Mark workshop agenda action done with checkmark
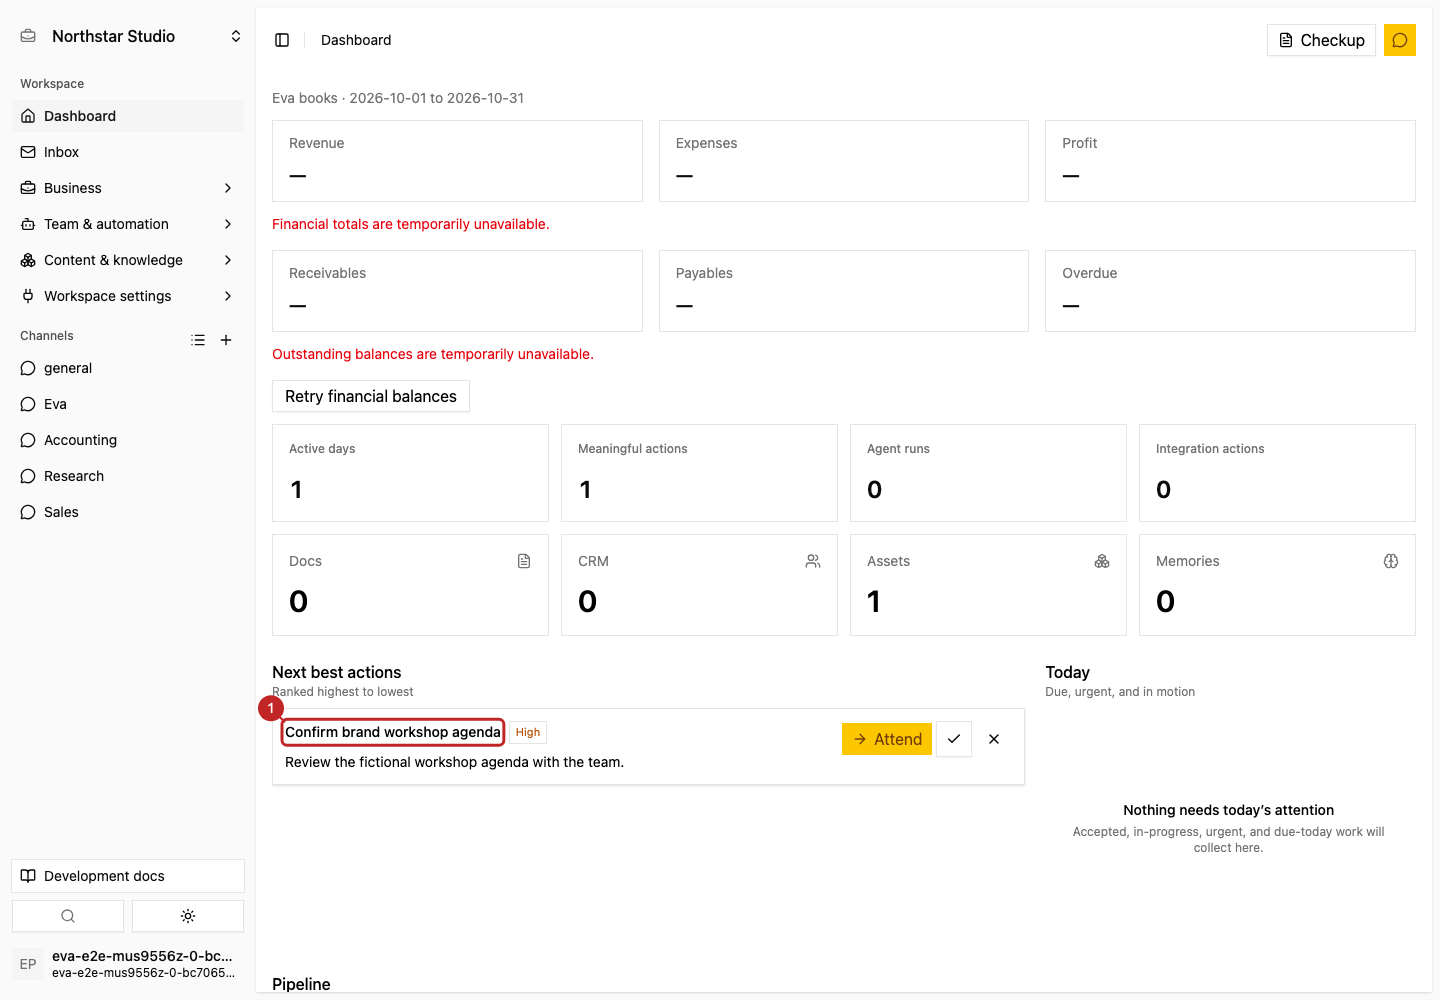The width and height of the screenshot is (1440, 1000). tap(954, 739)
